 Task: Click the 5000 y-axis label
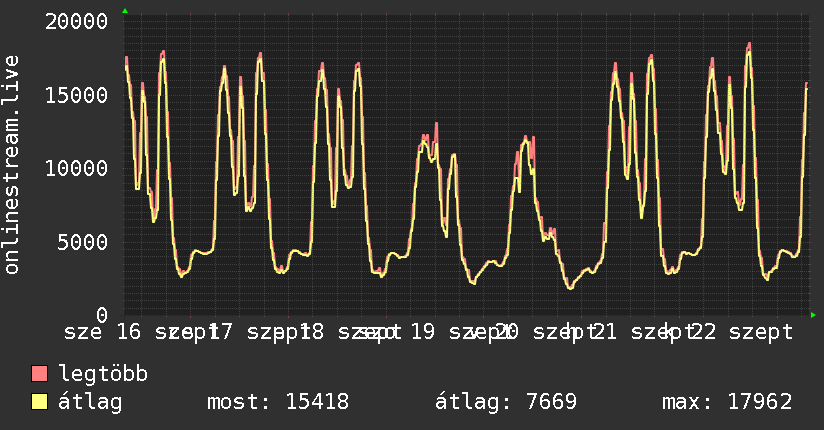click(x=83, y=242)
